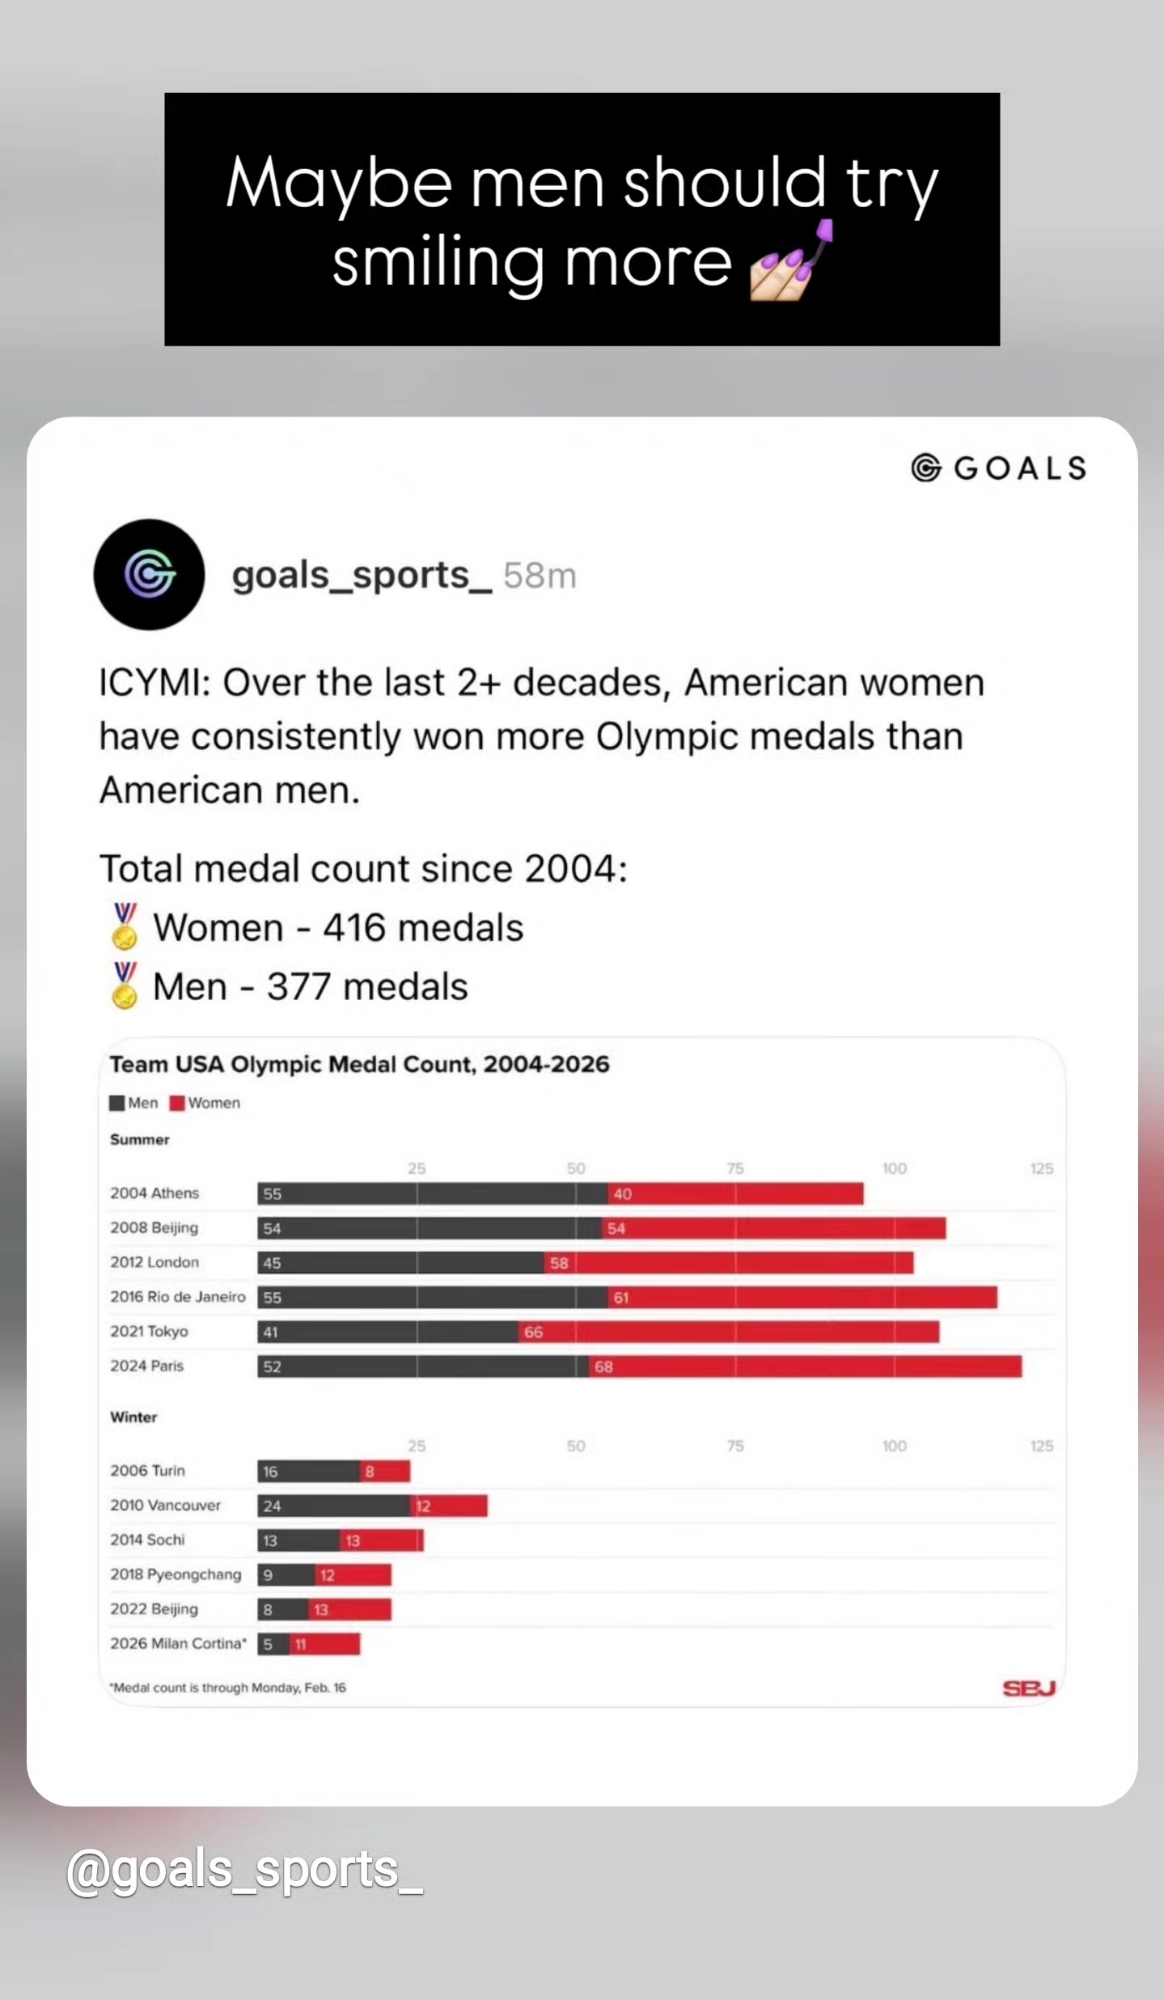The image size is (1164, 2000).
Task: Click the Winter section heading
Action: coord(134,1417)
